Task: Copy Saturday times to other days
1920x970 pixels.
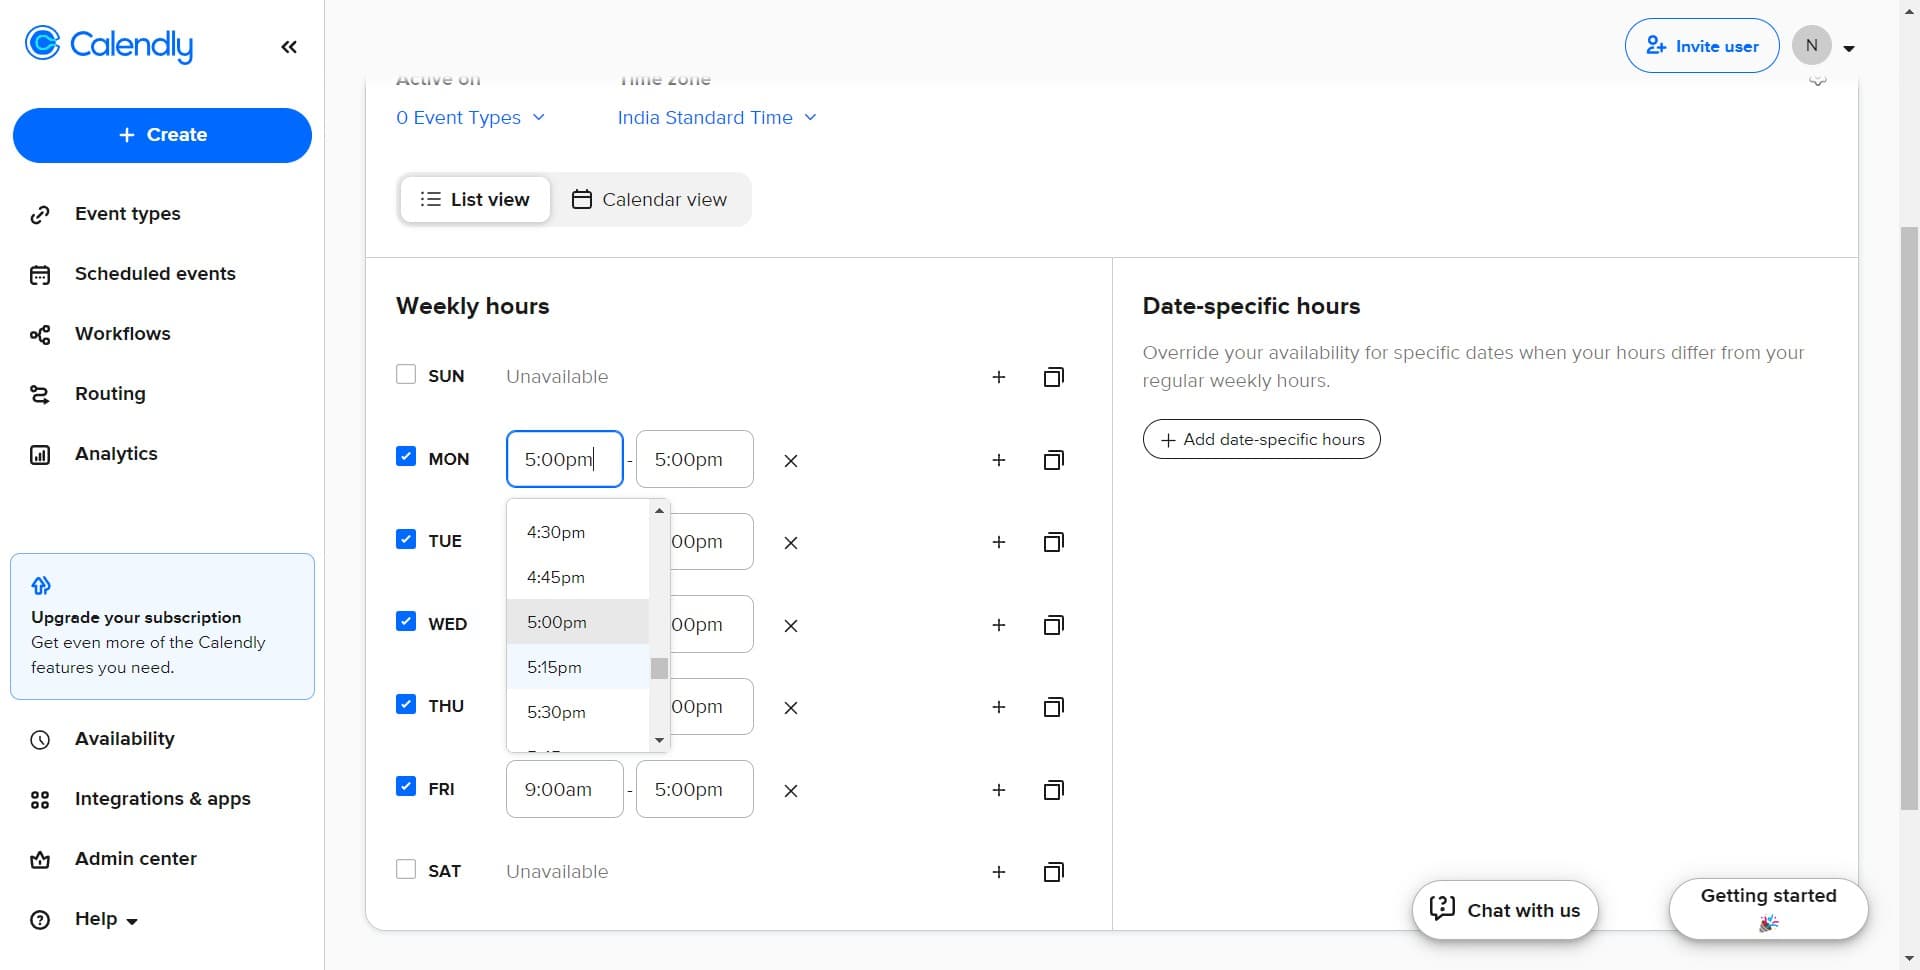Action: tap(1053, 872)
